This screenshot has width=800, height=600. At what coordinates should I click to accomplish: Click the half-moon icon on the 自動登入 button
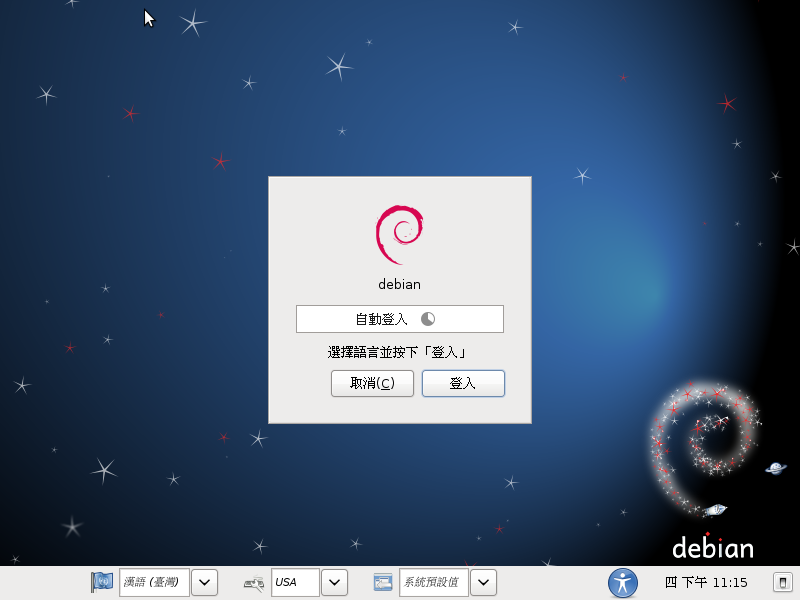pos(427,318)
